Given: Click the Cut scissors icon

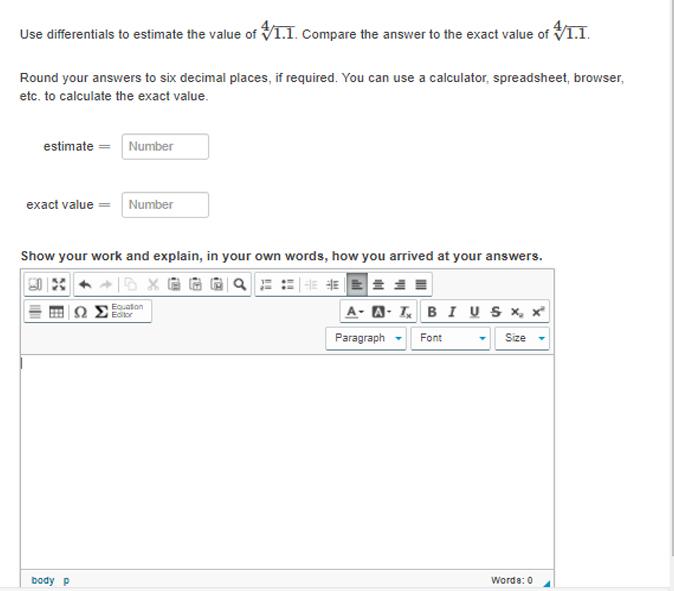Looking at the screenshot, I should click(x=153, y=285).
